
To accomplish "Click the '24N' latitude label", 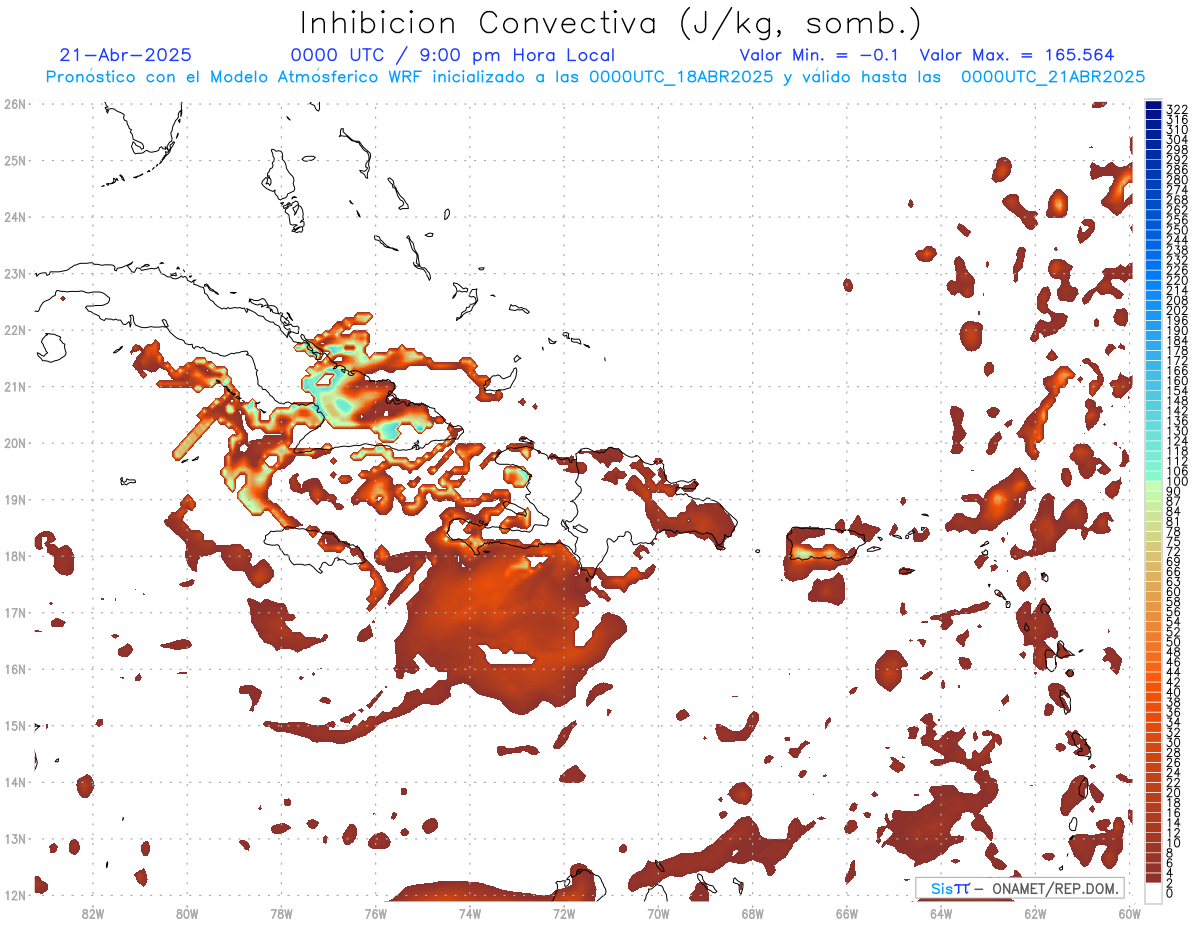I will (x=14, y=217).
